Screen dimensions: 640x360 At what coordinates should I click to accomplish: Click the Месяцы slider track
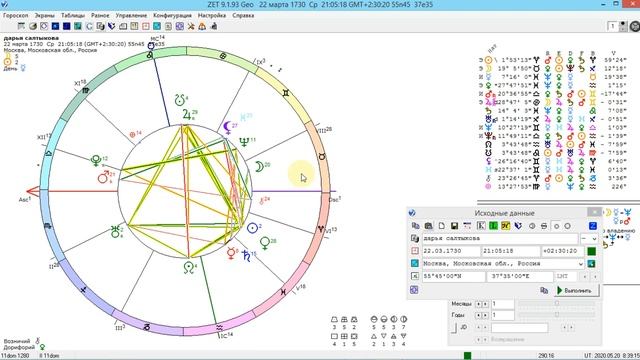[x=557, y=304]
